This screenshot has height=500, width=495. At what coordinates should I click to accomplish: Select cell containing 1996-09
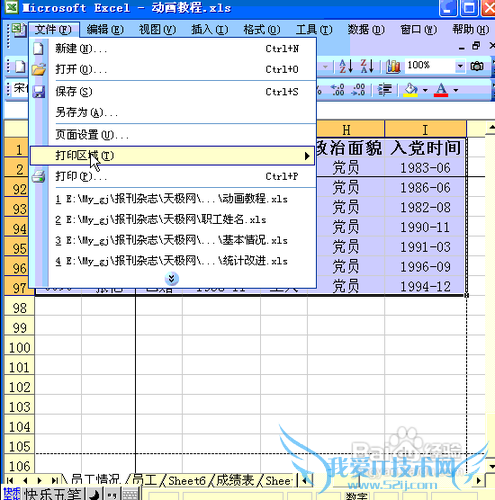[425, 267]
